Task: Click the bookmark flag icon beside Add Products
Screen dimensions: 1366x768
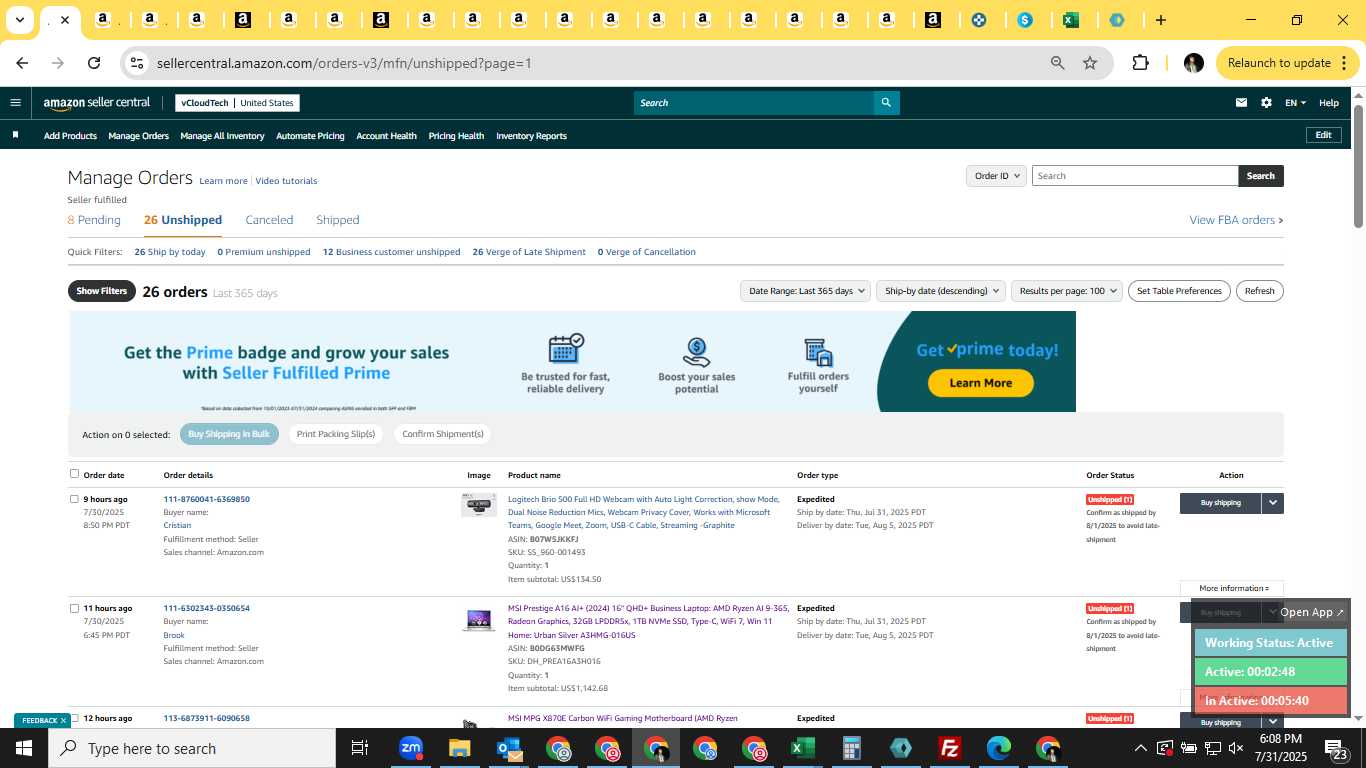Action: (15, 135)
